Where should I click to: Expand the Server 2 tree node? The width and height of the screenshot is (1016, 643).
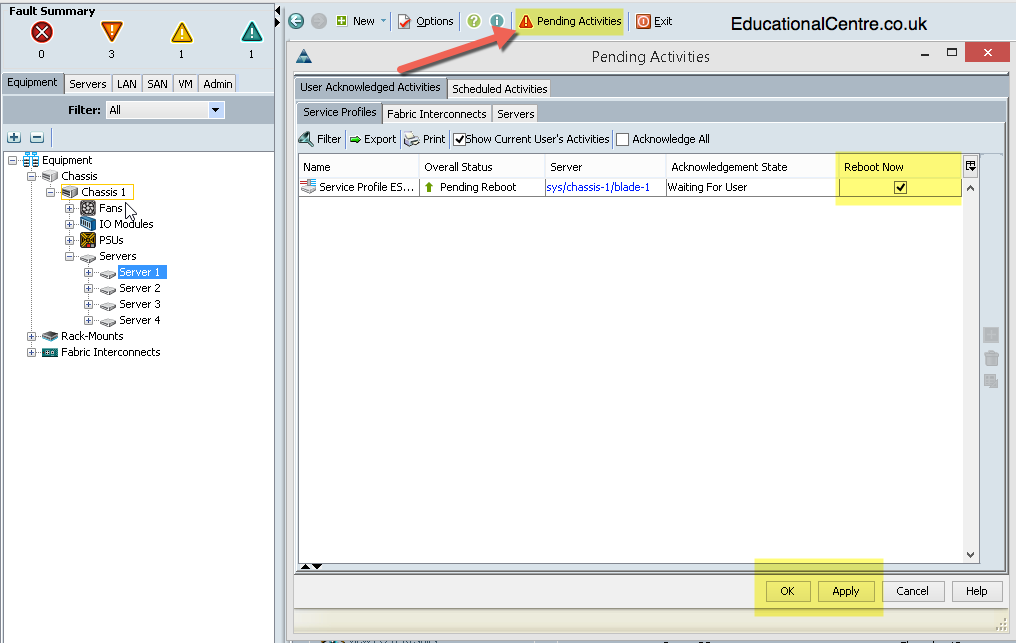pyautogui.click(x=88, y=288)
